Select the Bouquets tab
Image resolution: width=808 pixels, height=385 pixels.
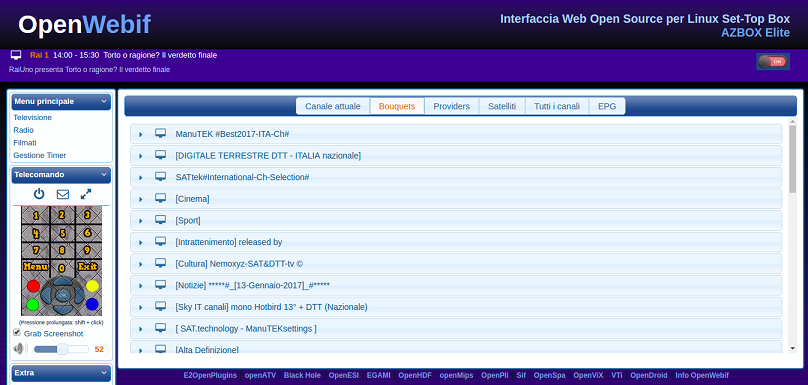397,106
